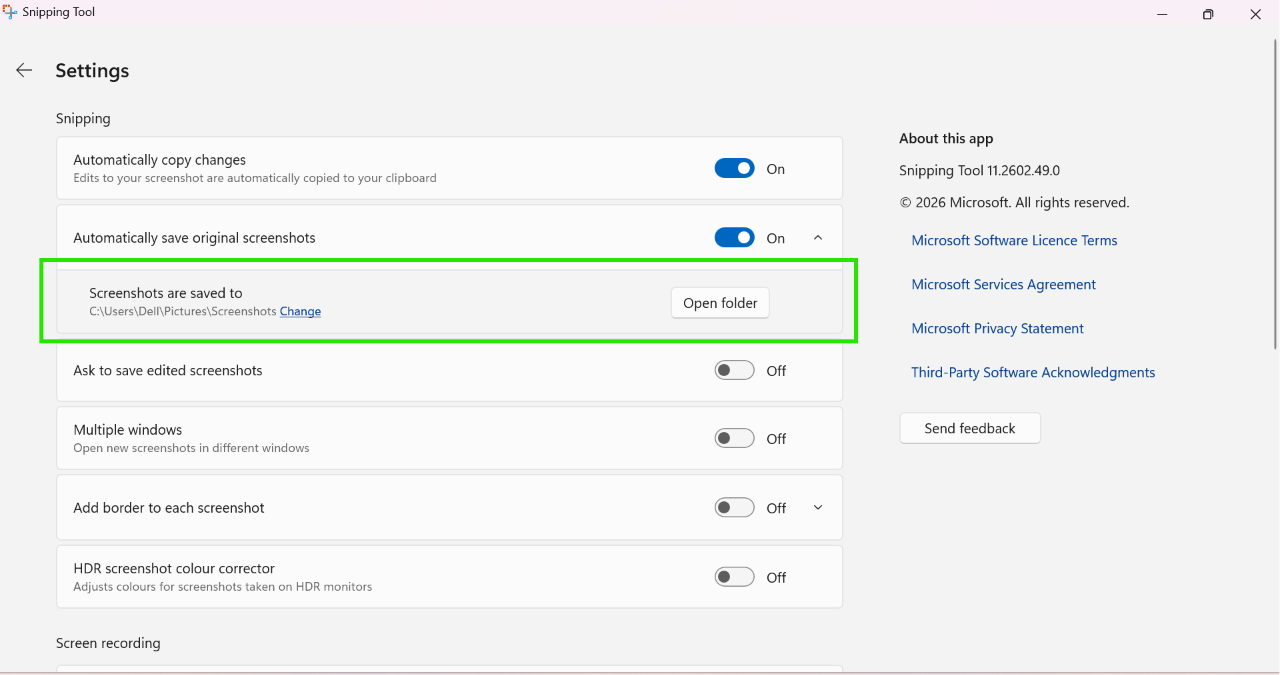Click the Snipping Tool 11.2602.49.0 version text
This screenshot has width=1280, height=675.
979,170
